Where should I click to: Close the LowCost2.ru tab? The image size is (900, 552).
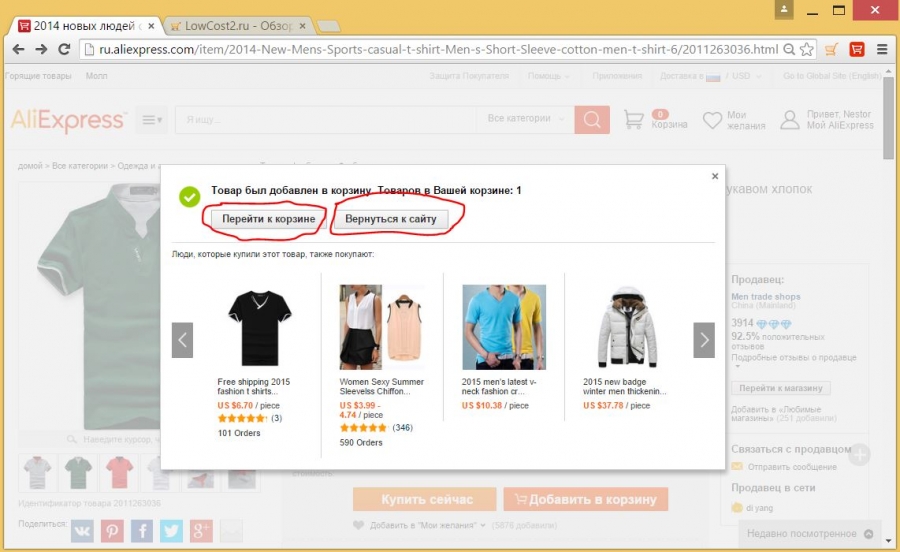point(302,26)
